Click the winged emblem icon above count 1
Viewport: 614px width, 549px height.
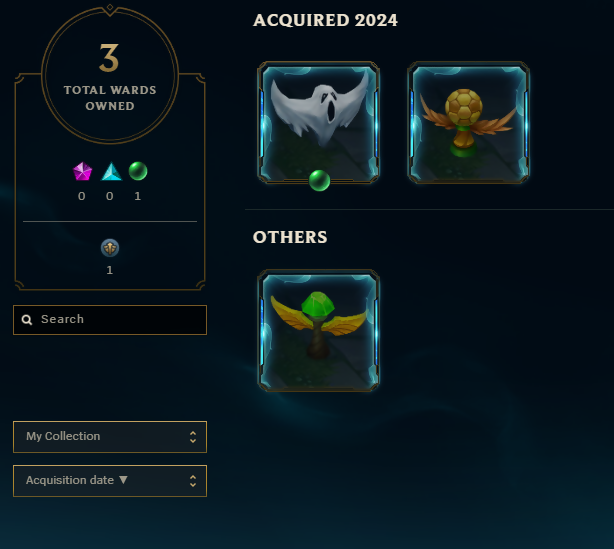pos(110,248)
